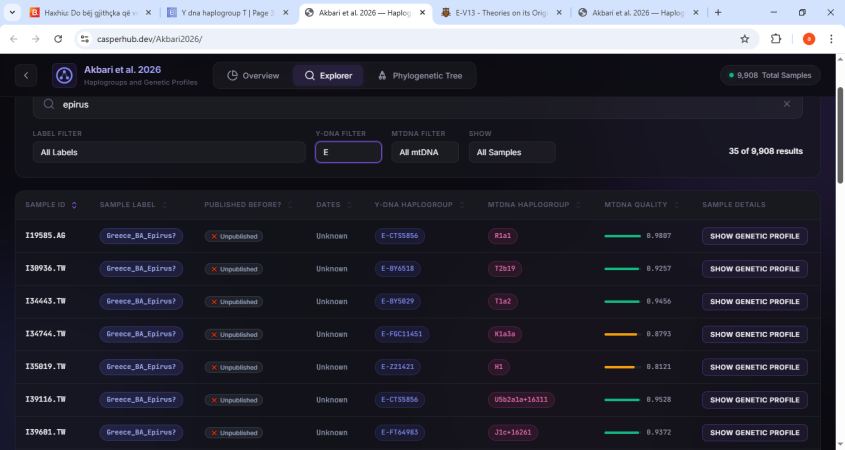Click Y-DNA tag E-BY5029
This screenshot has height=450, width=845.
398,302
